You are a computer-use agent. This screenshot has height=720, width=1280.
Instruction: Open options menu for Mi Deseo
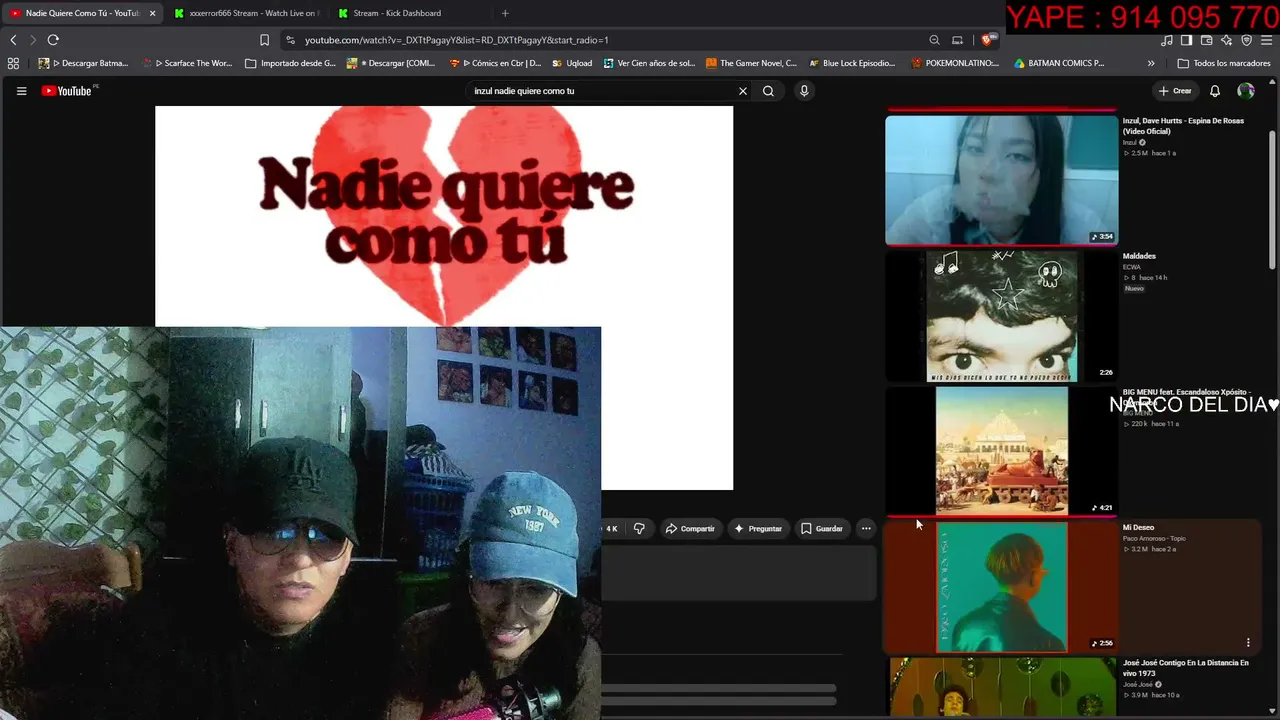tap(1248, 643)
